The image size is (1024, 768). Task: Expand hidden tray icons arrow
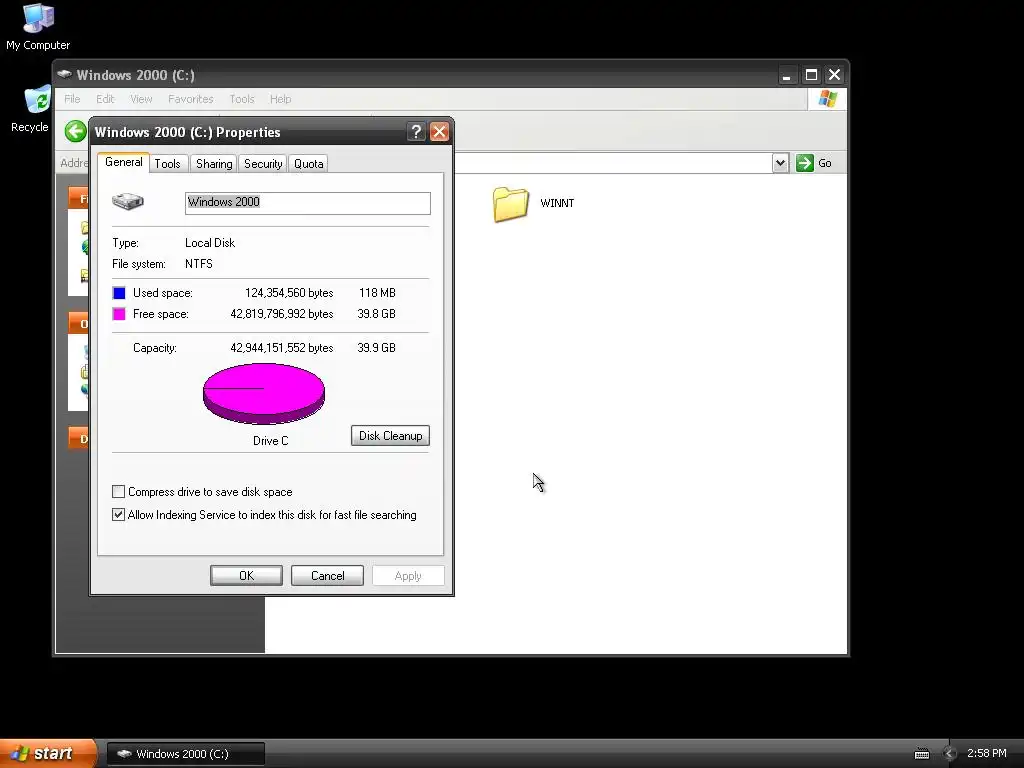pyautogui.click(x=950, y=754)
